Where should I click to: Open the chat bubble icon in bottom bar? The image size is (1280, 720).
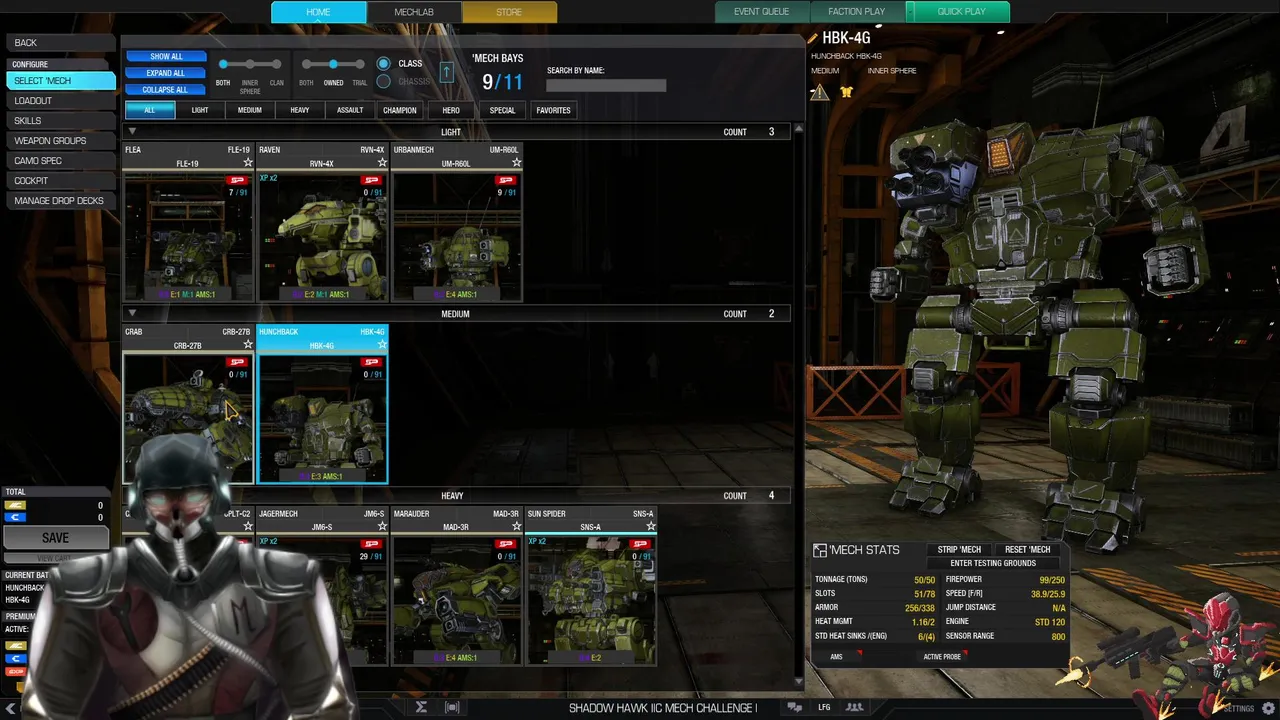tap(794, 707)
